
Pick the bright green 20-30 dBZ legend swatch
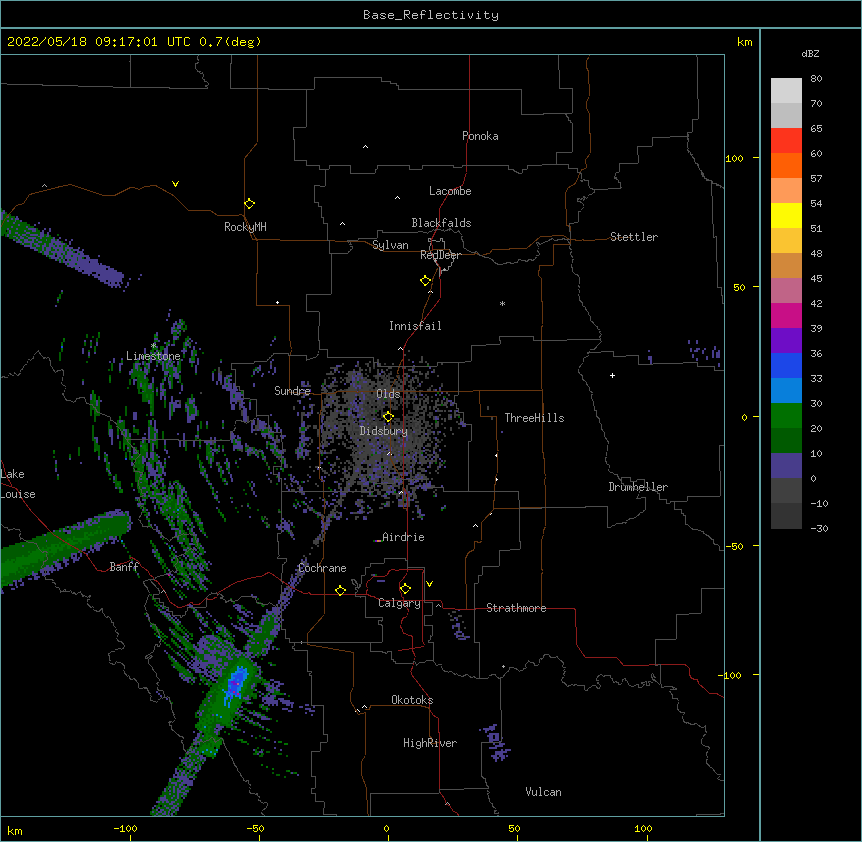[786, 416]
